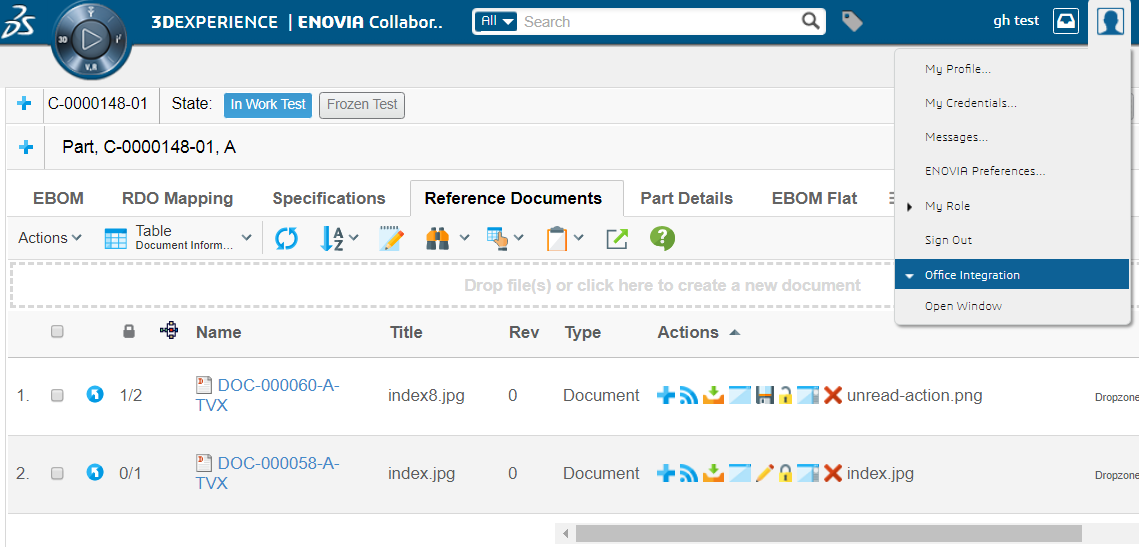Click the Frozen Test state button
Screen dimensions: 1139x547
(x=361, y=104)
